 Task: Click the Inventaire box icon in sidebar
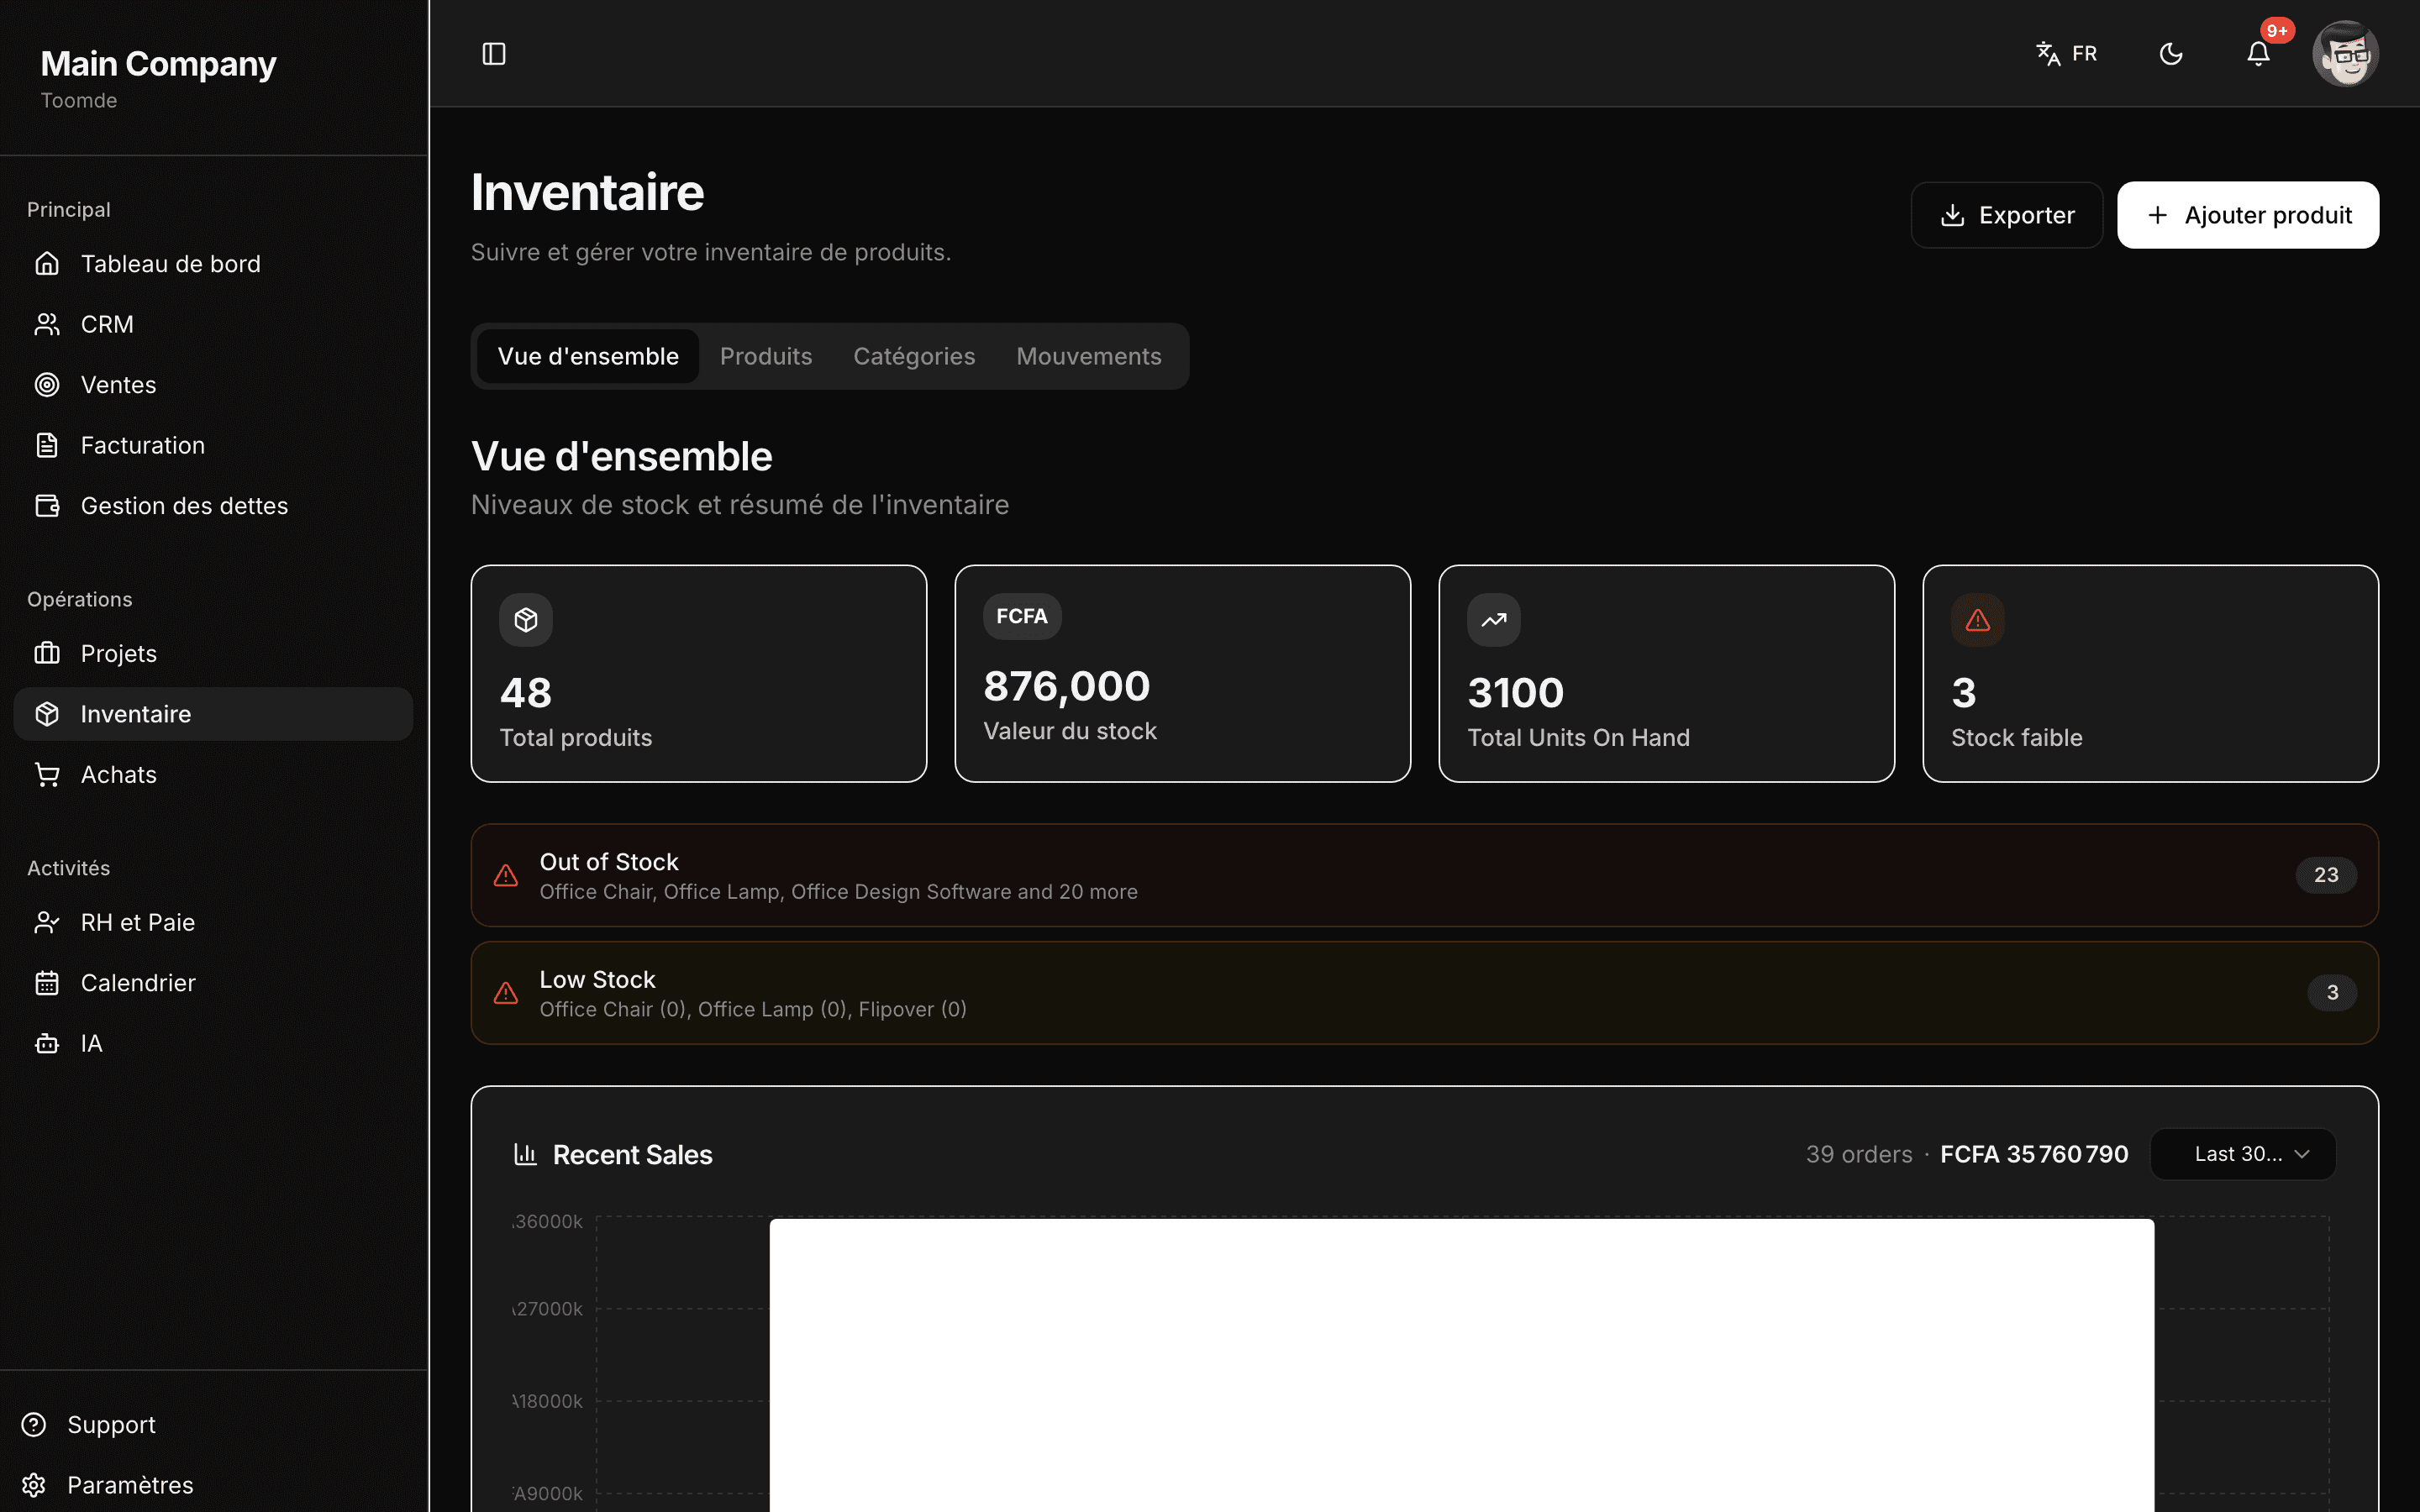(47, 714)
